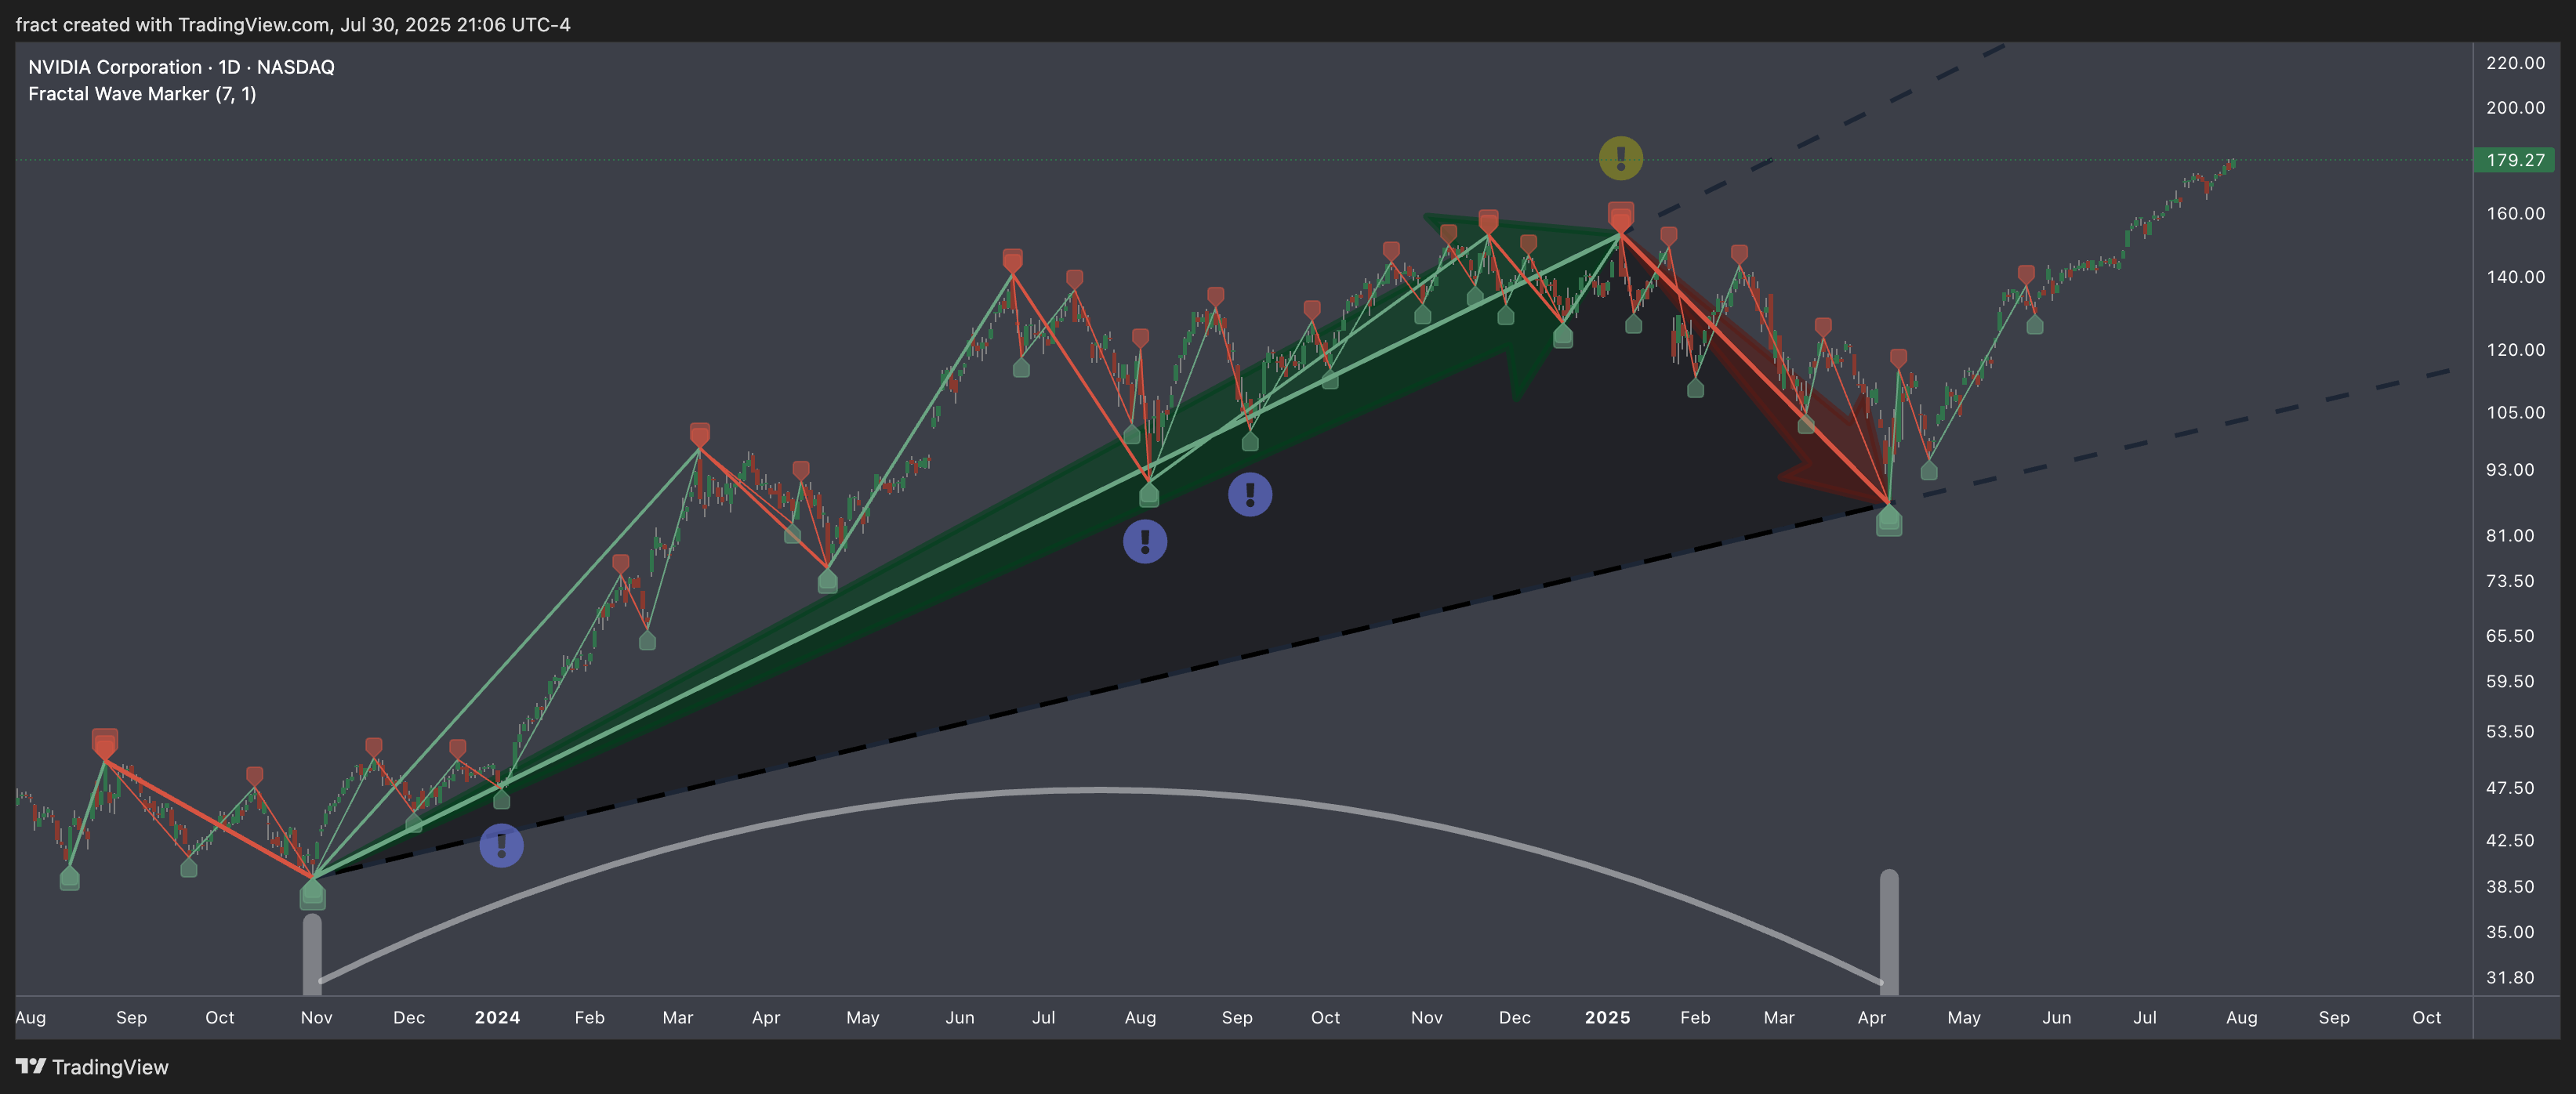Click the NVIDIA Corporation · 1D · NASDAQ title
2576x1094 pixels.
tap(181, 67)
